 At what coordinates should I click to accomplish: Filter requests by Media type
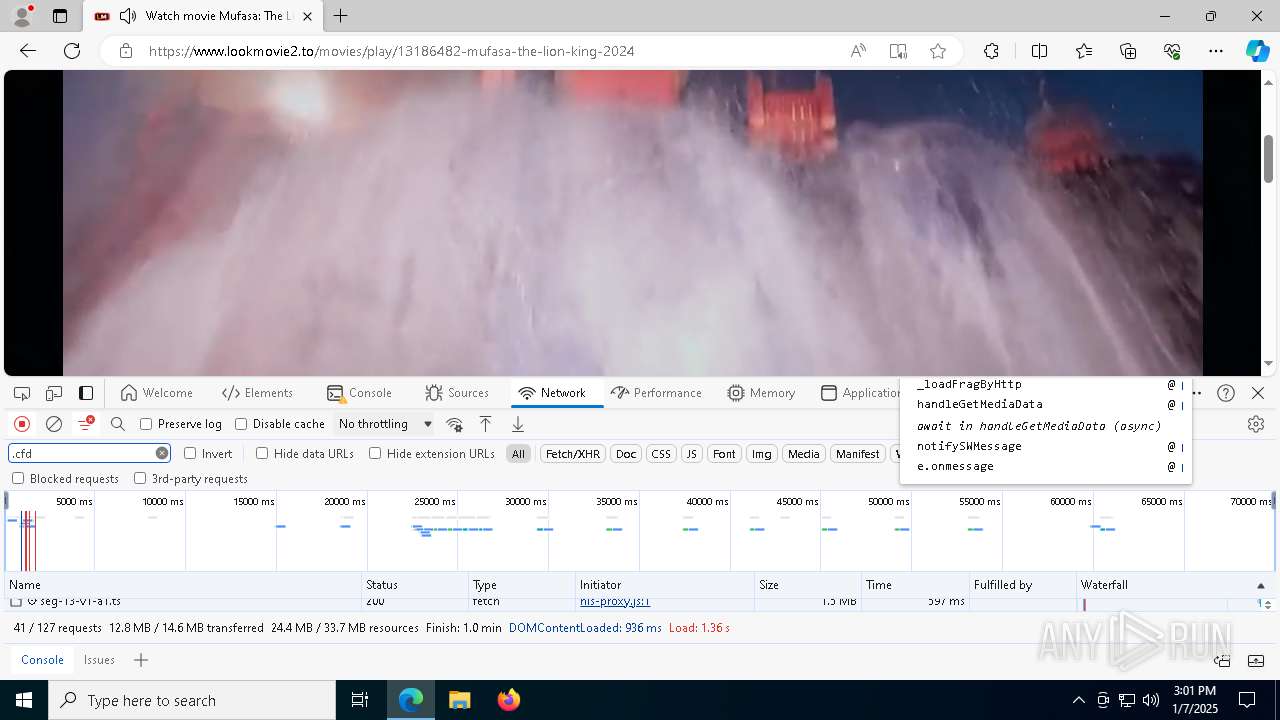pyautogui.click(x=804, y=454)
